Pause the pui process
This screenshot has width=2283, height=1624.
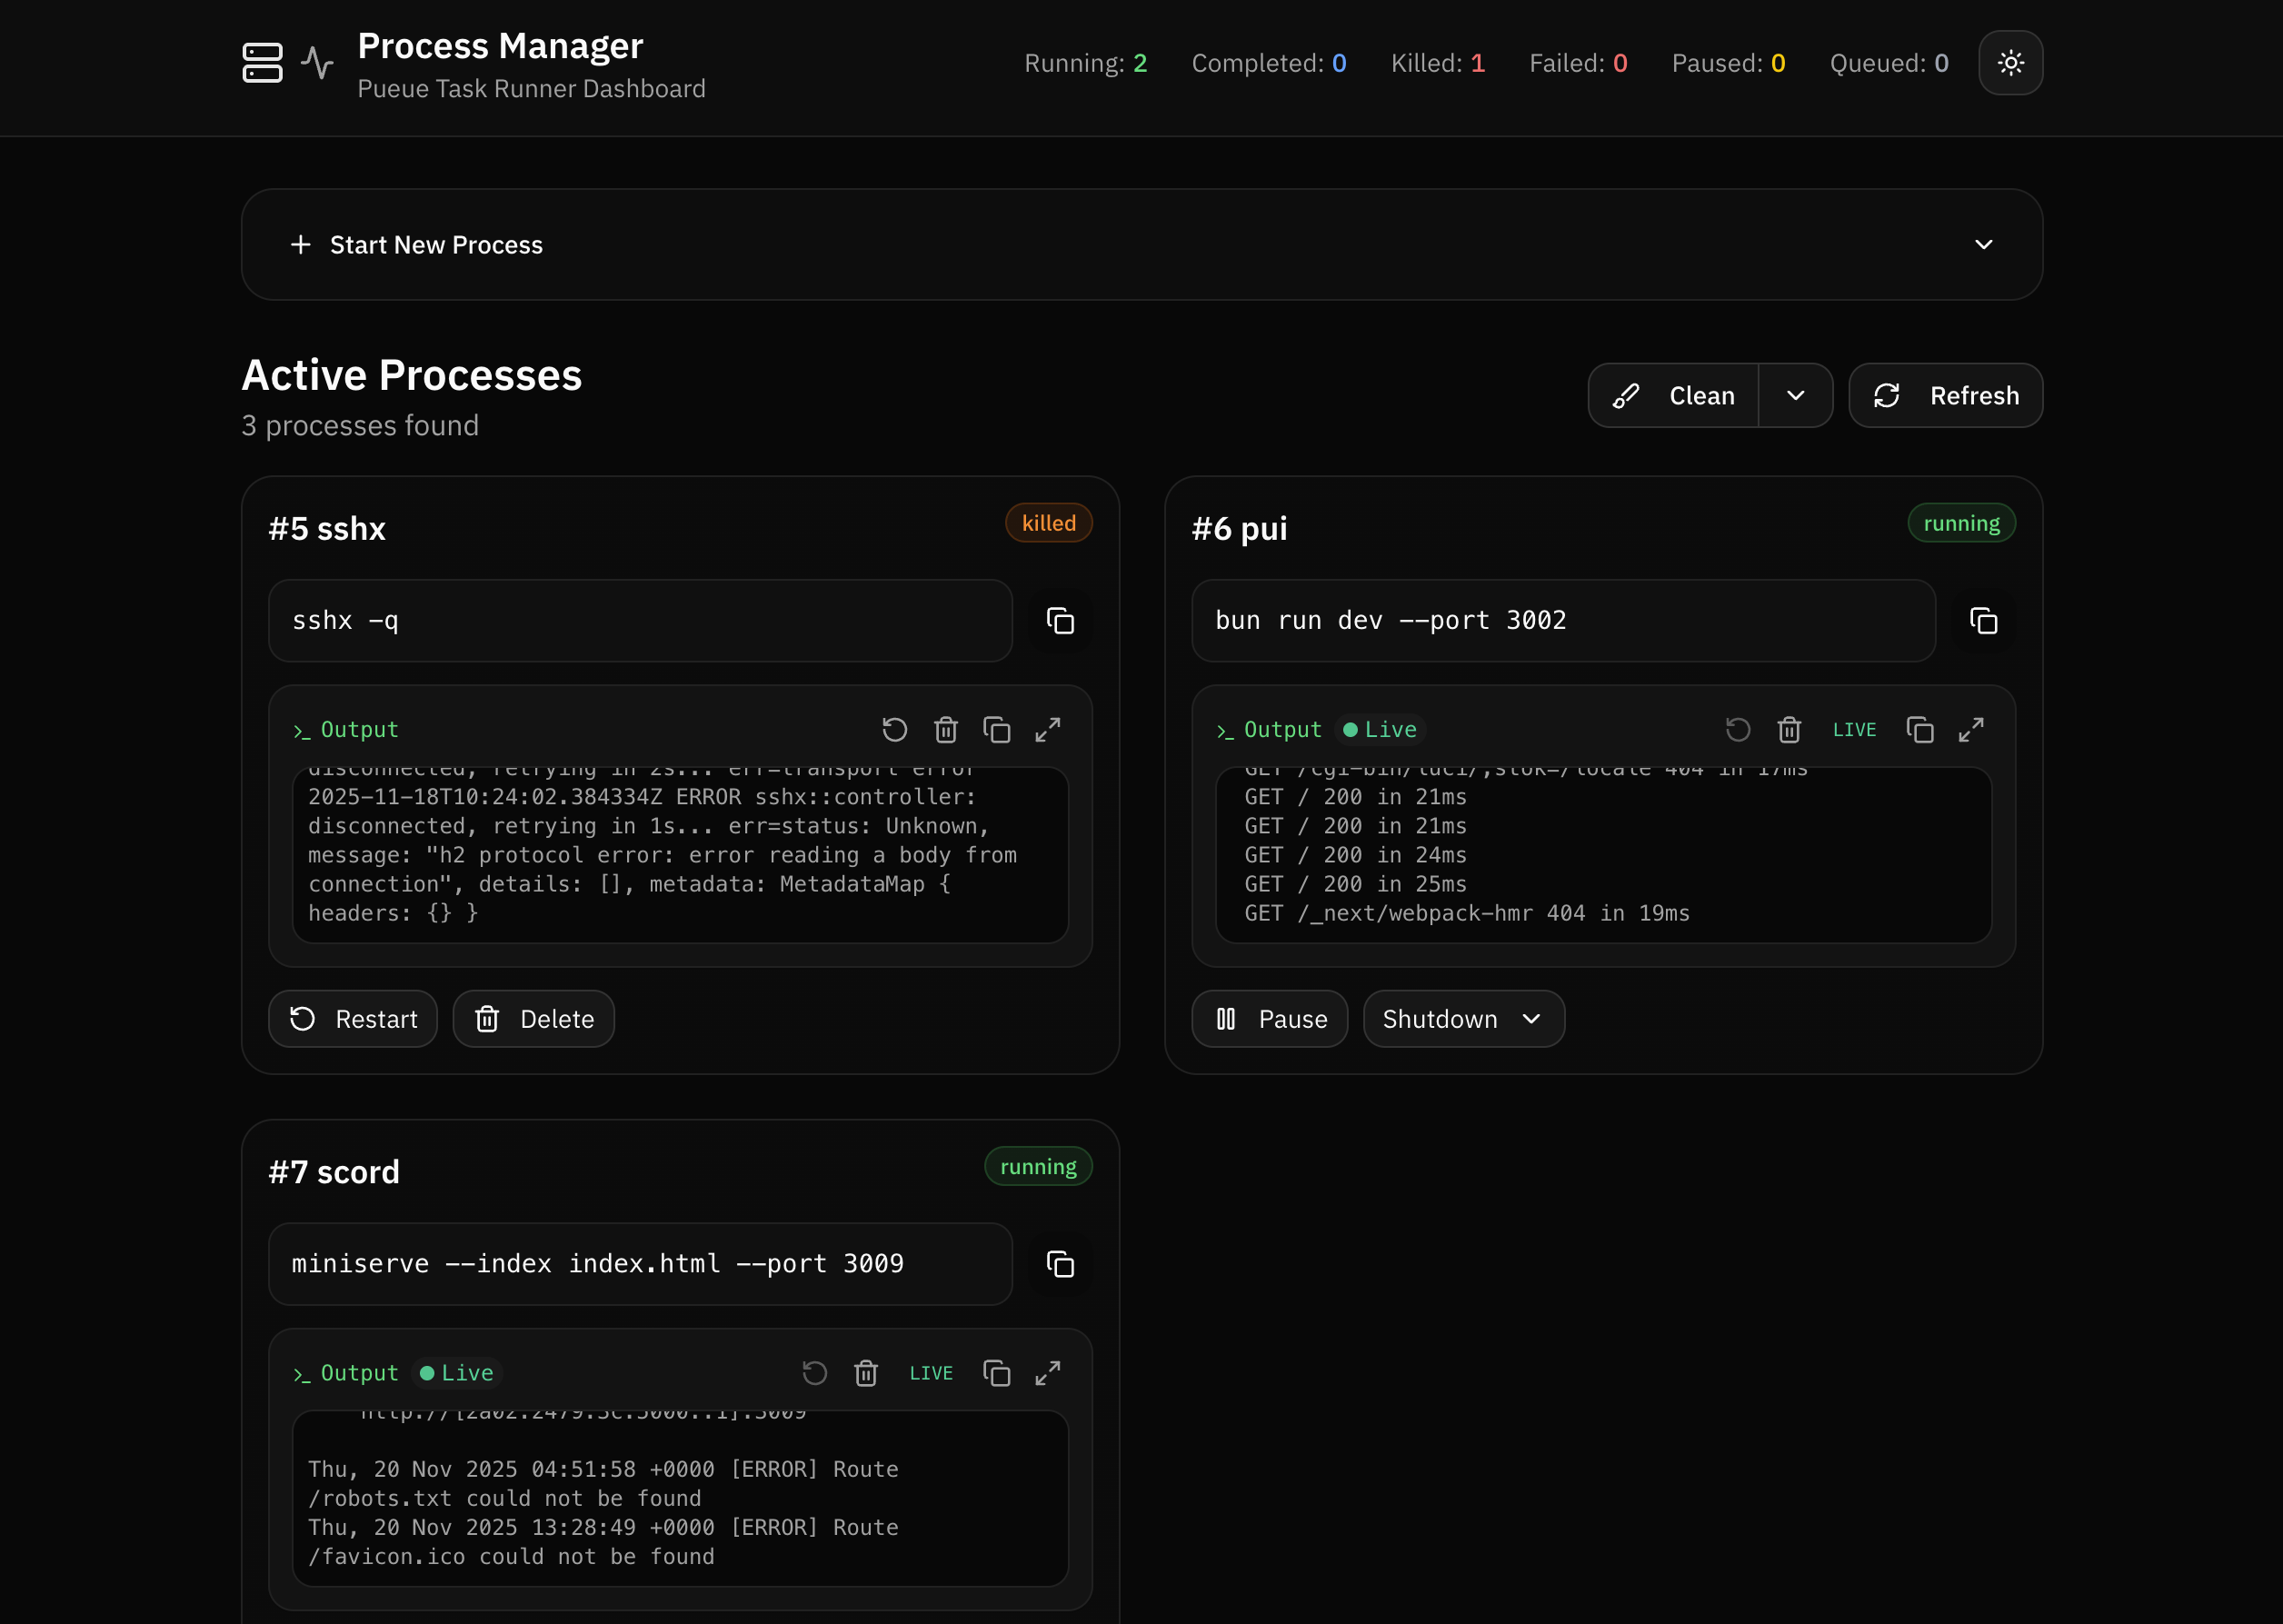coord(1269,1019)
